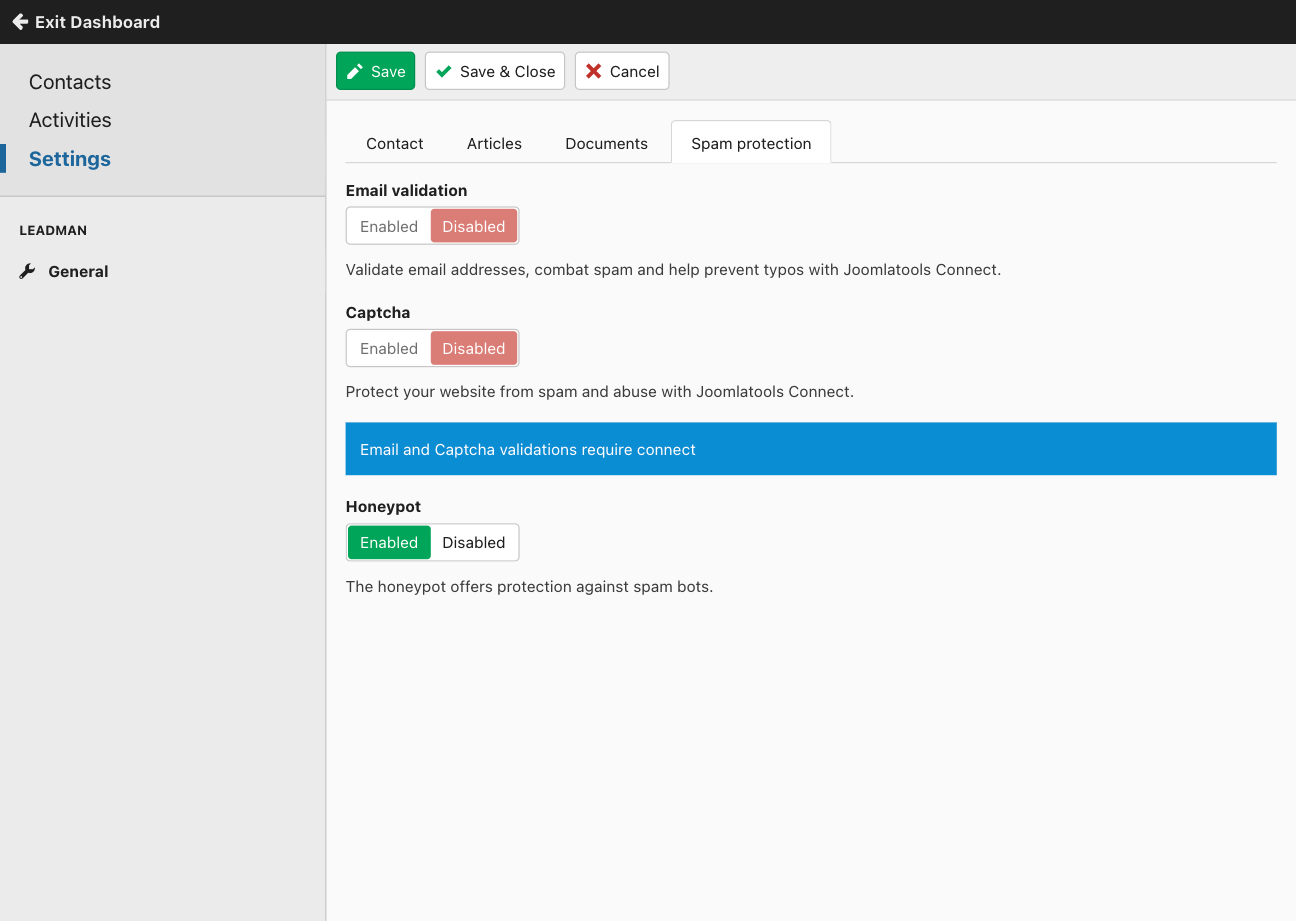The height and width of the screenshot is (921, 1296).
Task: Go to the Documents tab
Action: (606, 143)
